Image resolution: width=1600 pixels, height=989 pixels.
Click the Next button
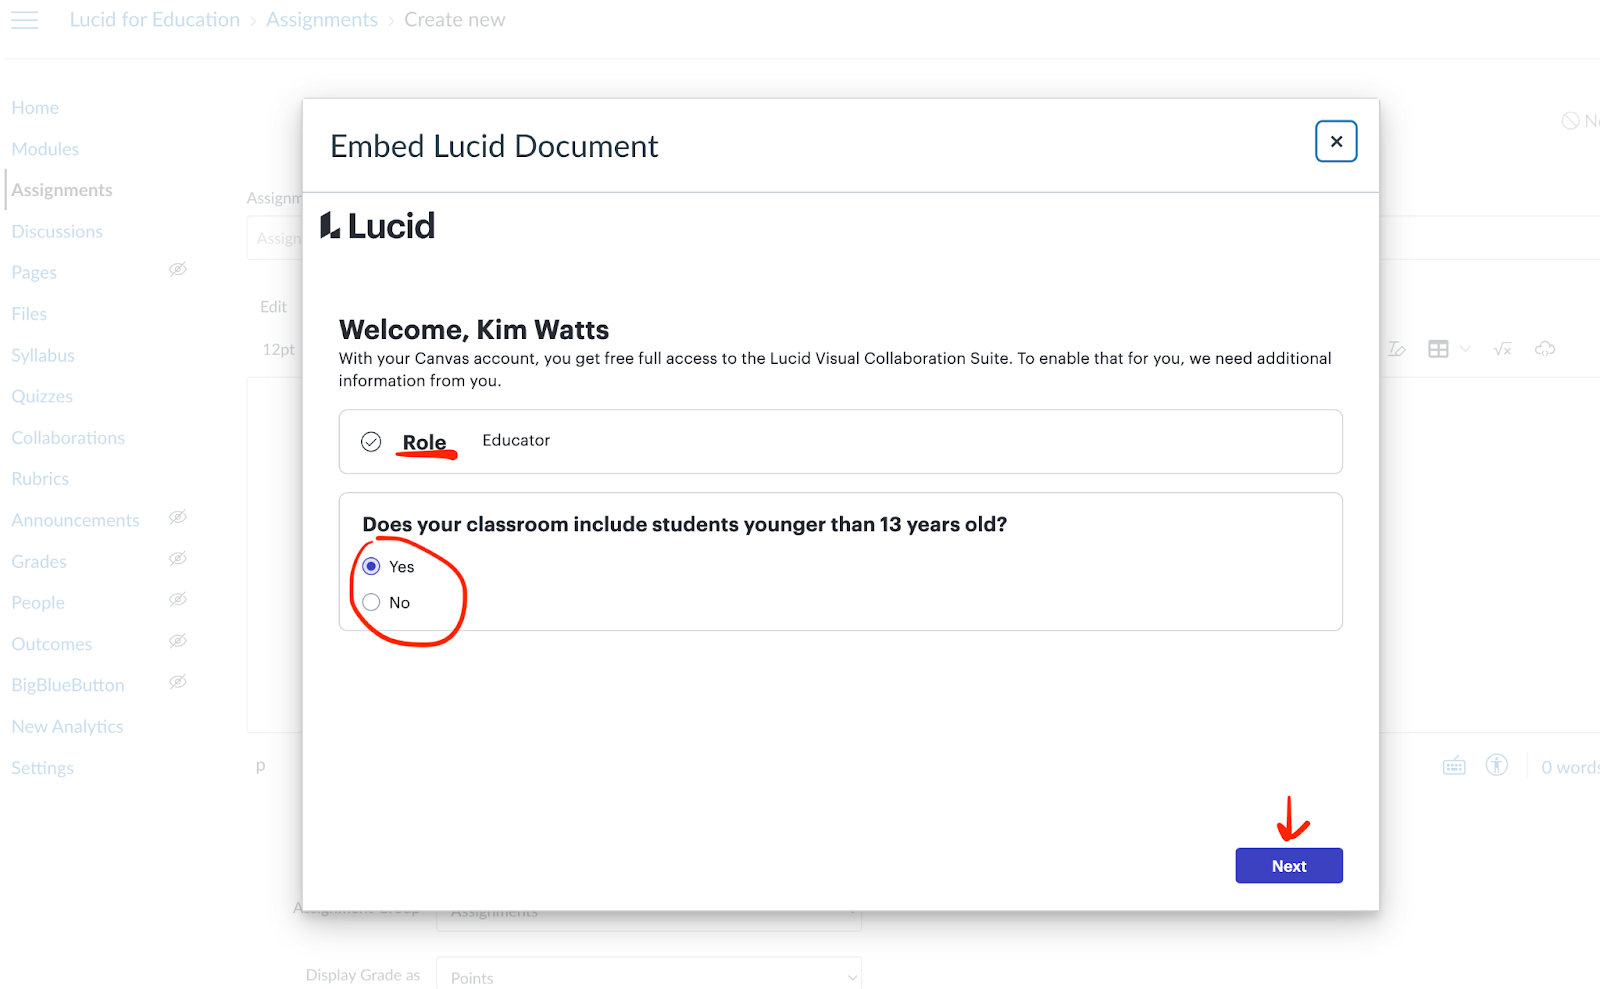(x=1289, y=866)
